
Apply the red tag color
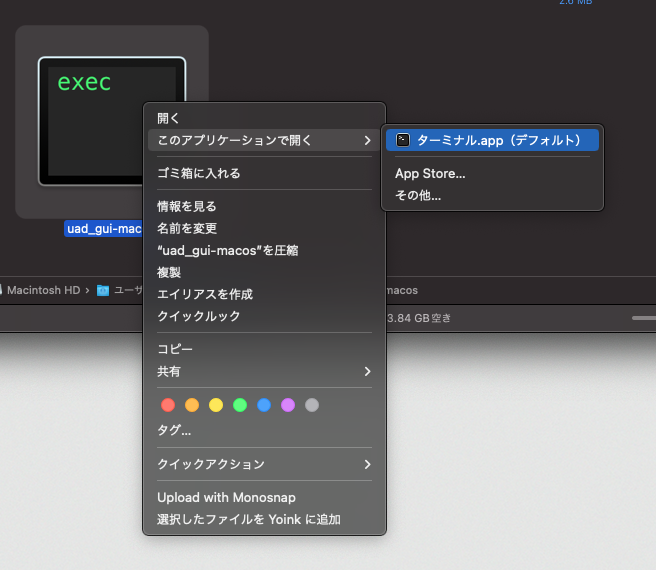(168, 405)
